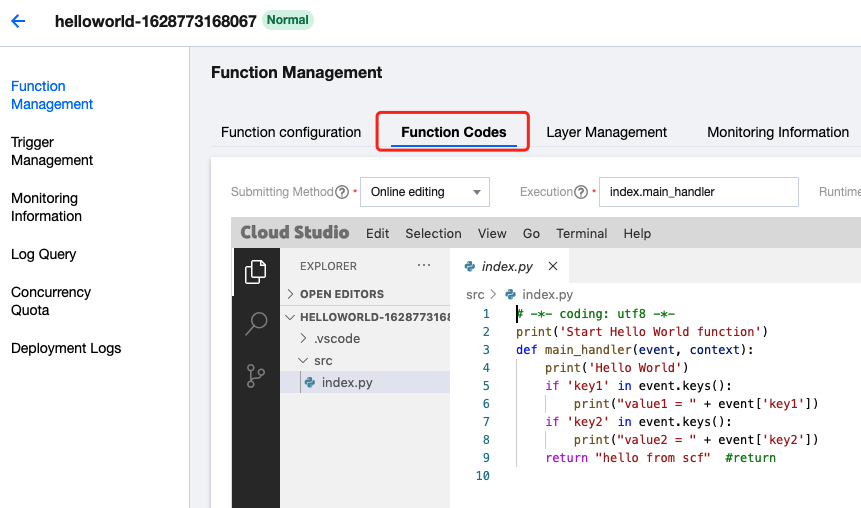This screenshot has height=508, width=861.
Task: Click the EXPLORER panel title
Action: [328, 266]
